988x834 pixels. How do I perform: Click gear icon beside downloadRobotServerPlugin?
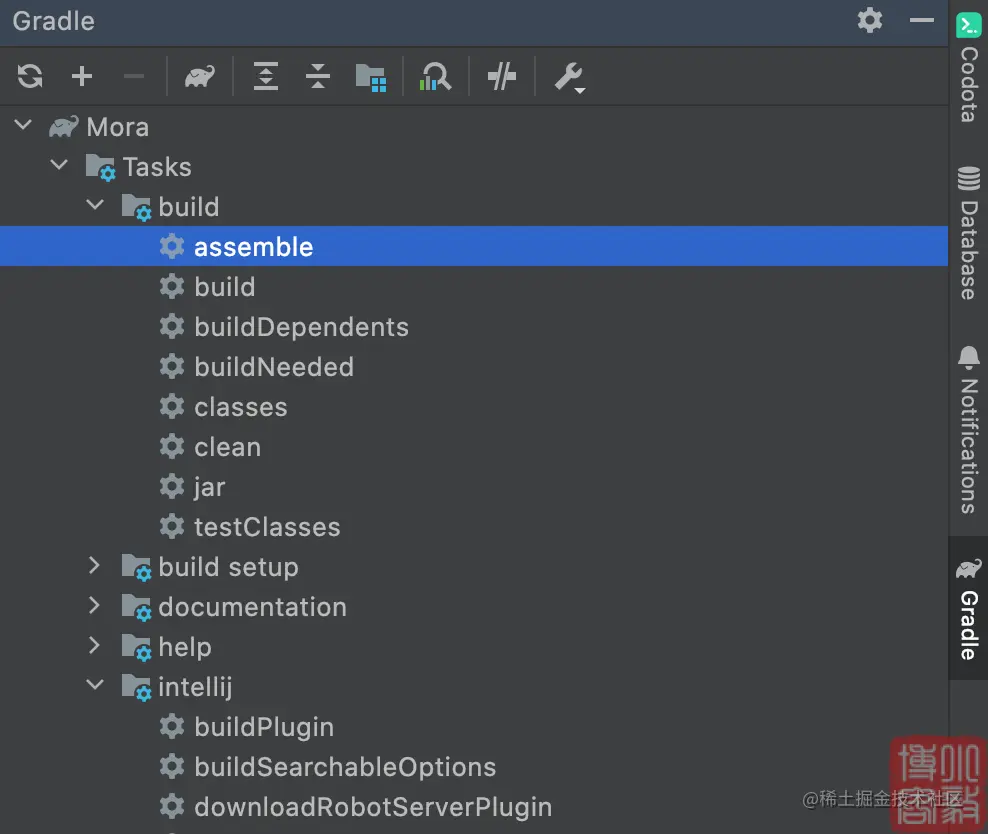(x=171, y=806)
